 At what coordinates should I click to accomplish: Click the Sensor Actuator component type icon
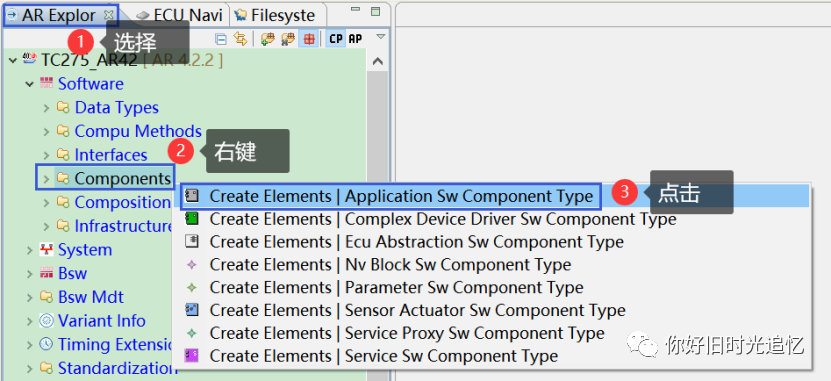coord(191,309)
